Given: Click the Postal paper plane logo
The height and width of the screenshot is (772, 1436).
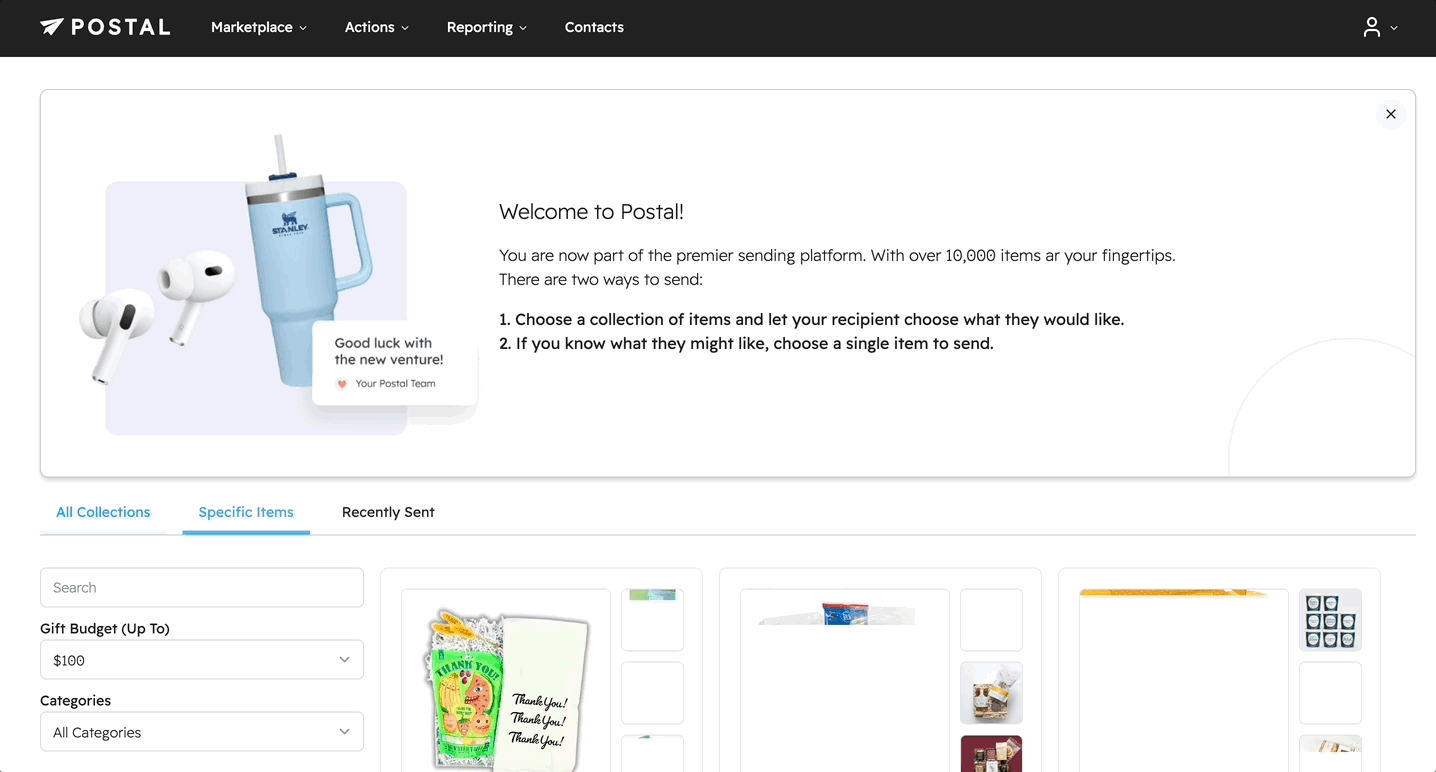Looking at the screenshot, I should point(52,27).
